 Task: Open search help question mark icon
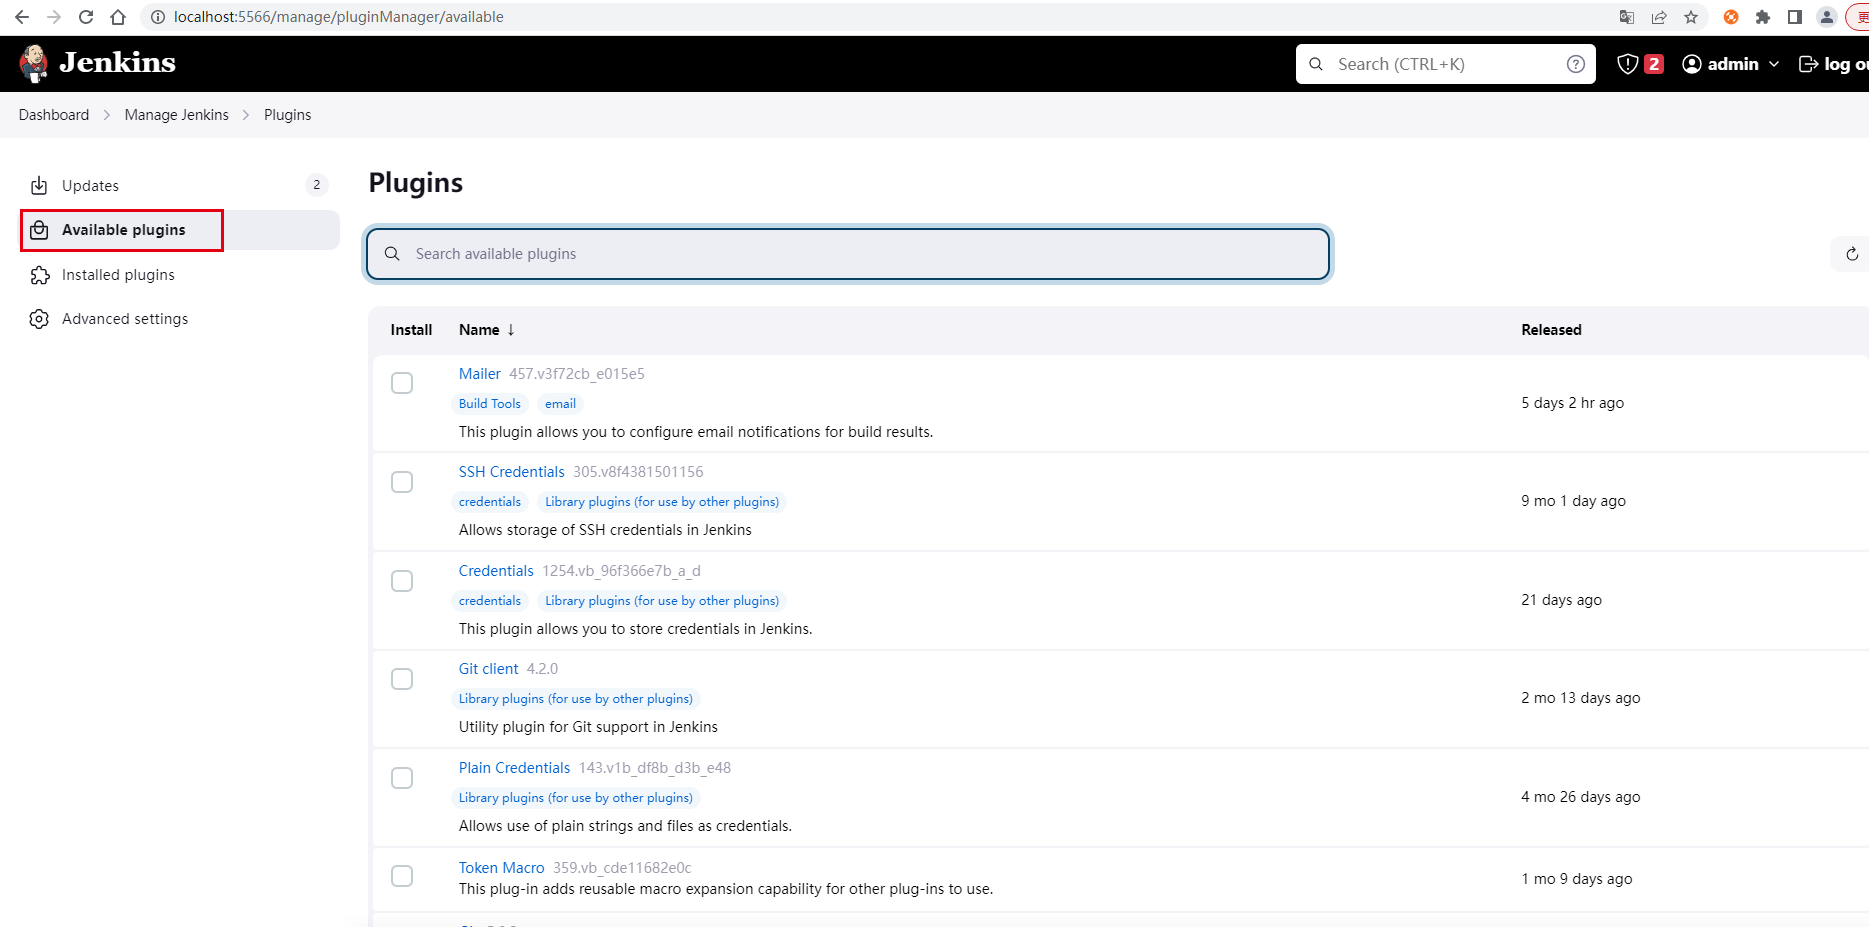click(1576, 64)
